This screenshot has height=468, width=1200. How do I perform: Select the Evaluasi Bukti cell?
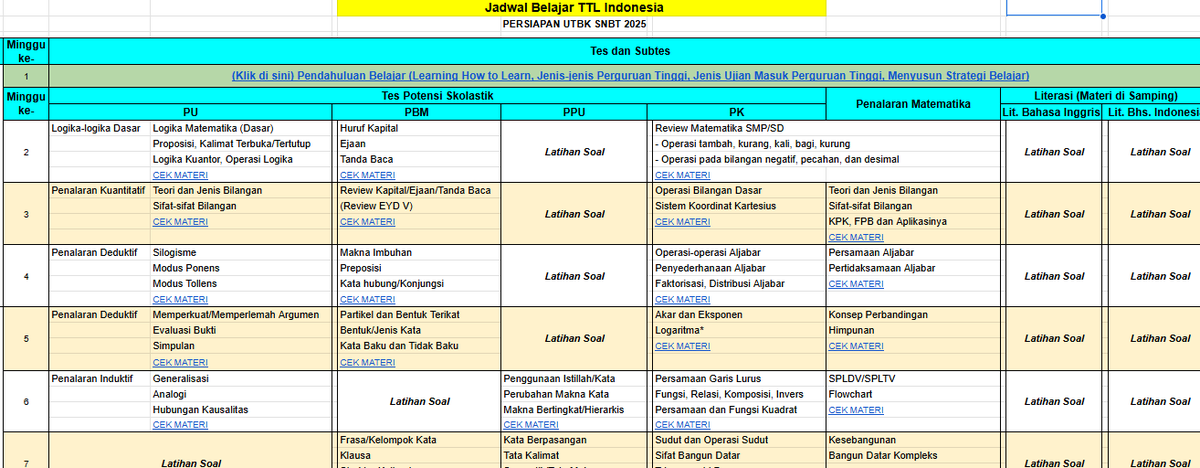243,330
